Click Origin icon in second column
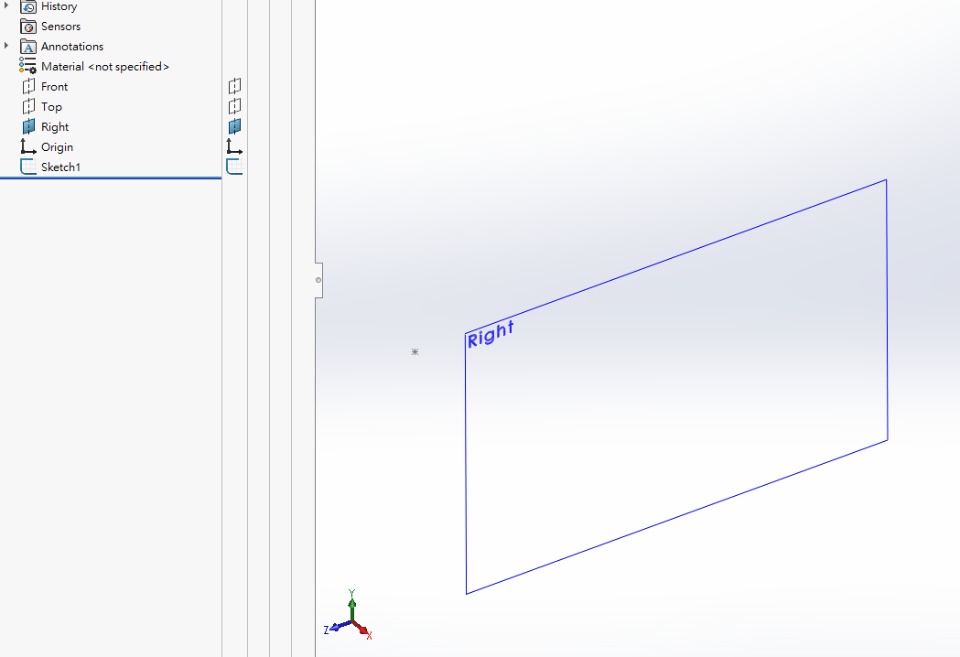This screenshot has width=960, height=657. click(x=234, y=146)
